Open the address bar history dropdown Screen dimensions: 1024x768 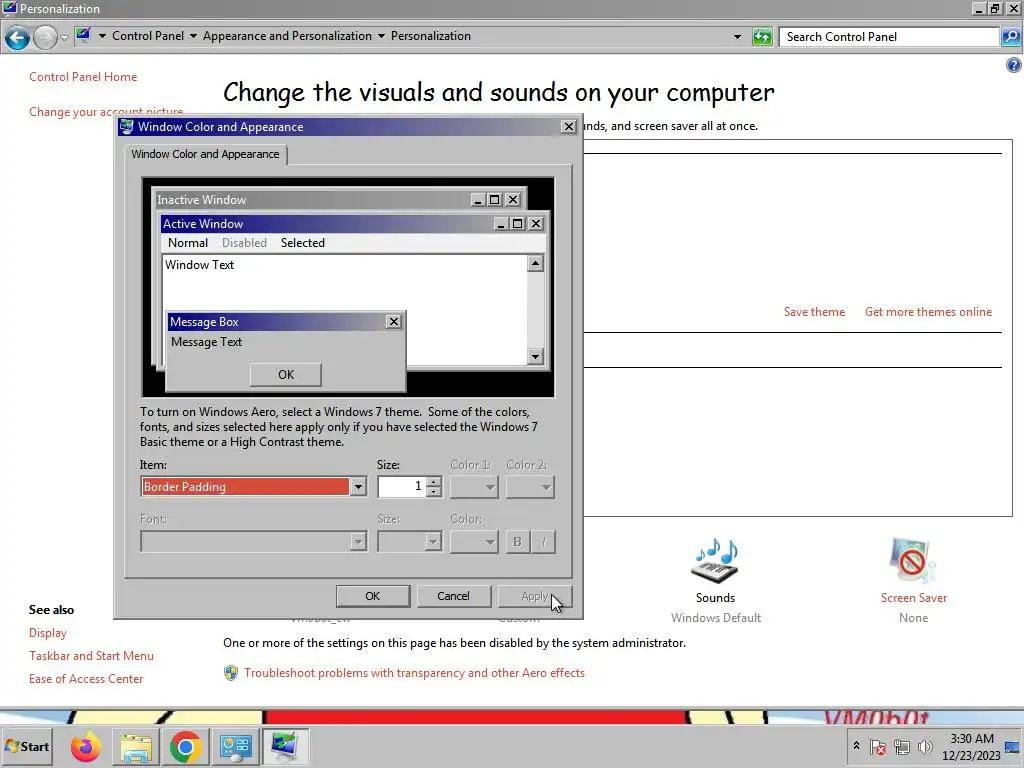click(x=737, y=37)
